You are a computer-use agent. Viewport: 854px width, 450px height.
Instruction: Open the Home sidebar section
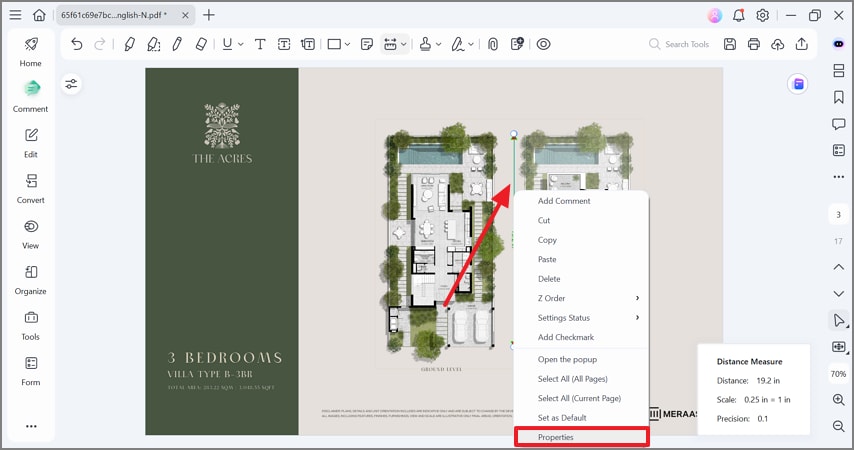coord(30,52)
